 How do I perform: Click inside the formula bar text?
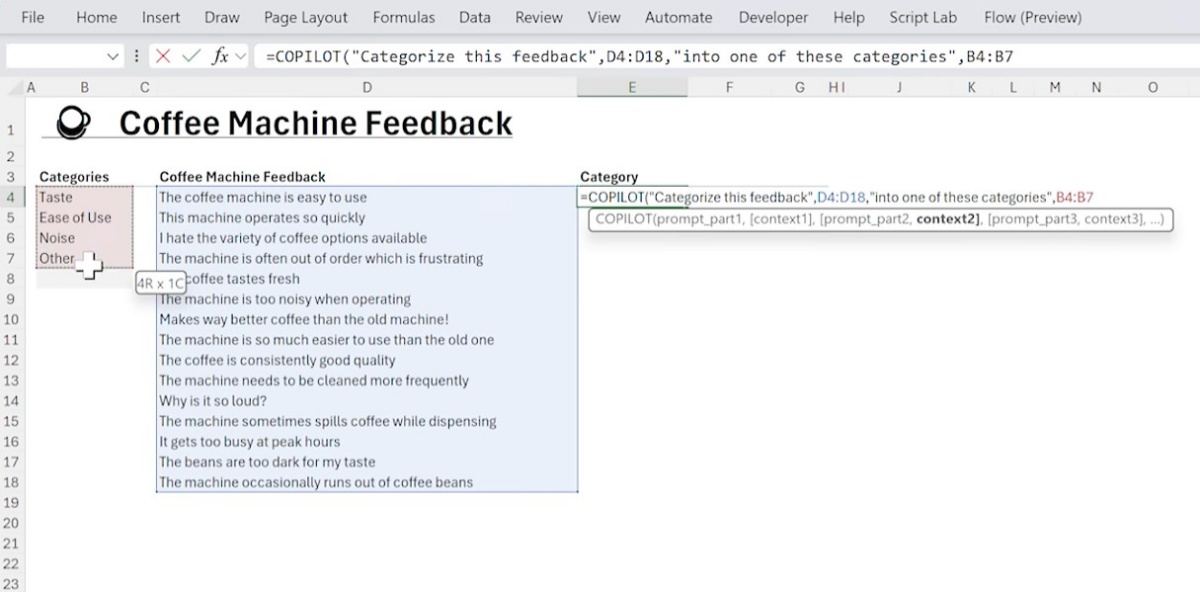coord(640,57)
